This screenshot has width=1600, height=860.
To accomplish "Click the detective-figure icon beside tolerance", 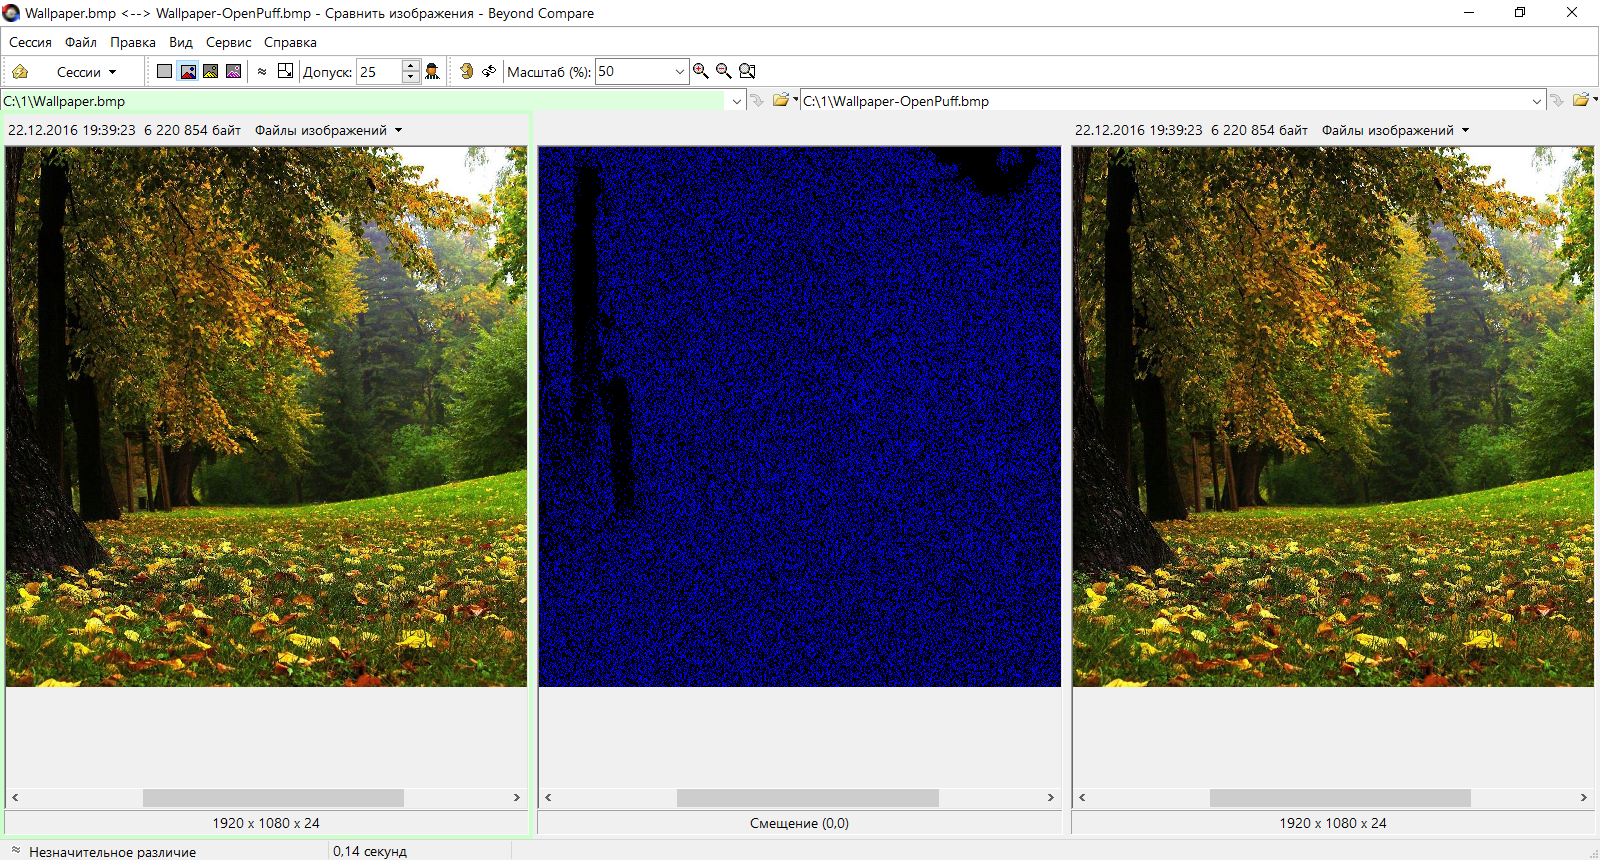I will click(432, 71).
